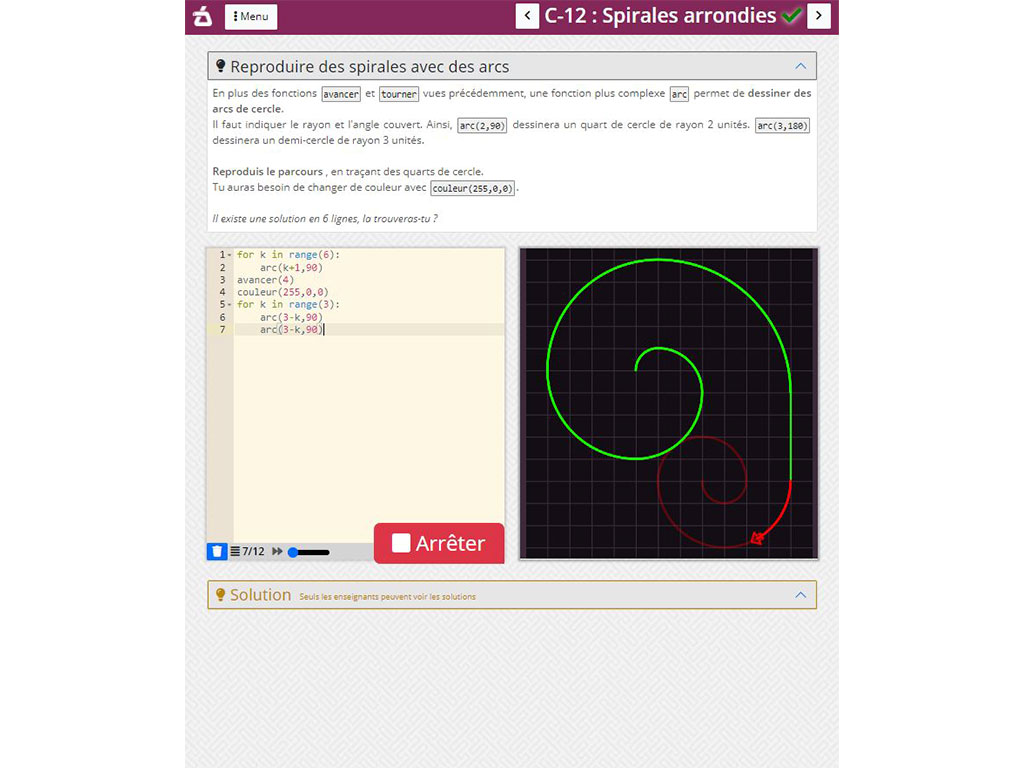Select the fast-forward execution icon

tap(277, 551)
